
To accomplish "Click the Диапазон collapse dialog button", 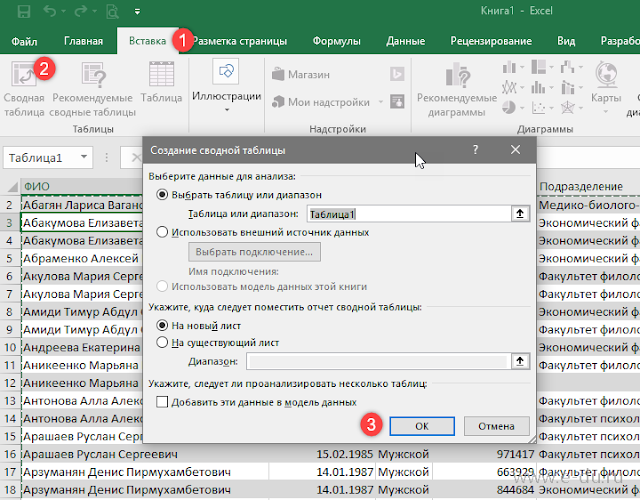I will (x=520, y=361).
